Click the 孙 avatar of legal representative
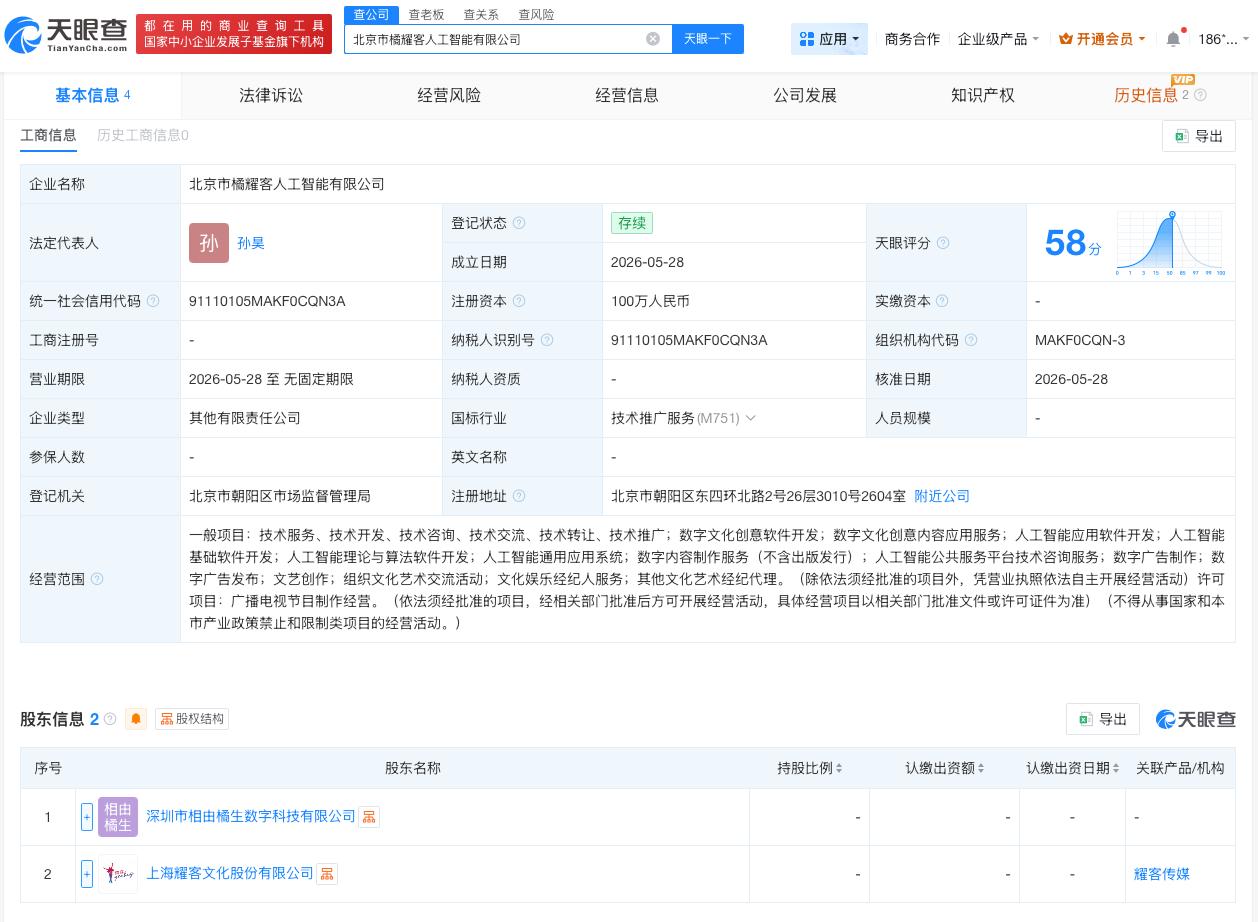 point(209,243)
